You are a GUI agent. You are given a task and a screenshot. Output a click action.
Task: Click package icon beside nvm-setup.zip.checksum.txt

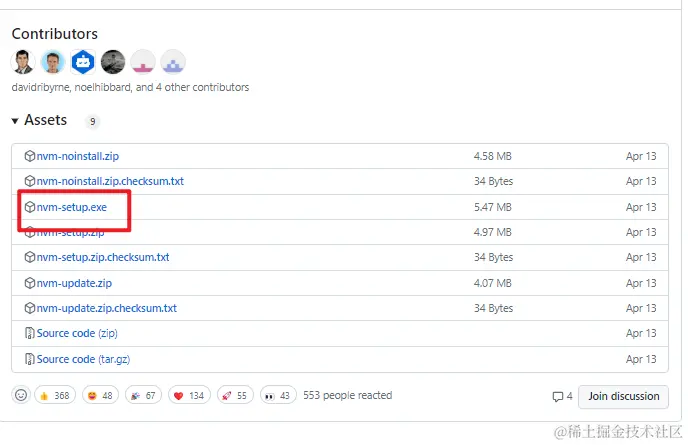[x=29, y=257]
